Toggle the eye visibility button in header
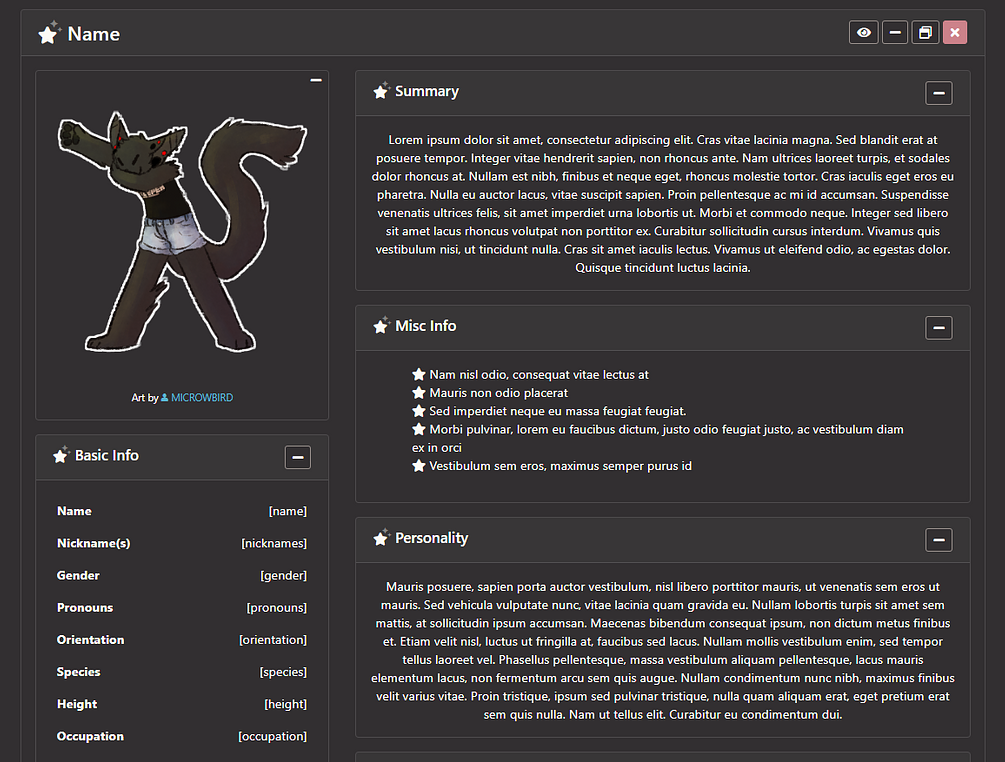 (863, 33)
